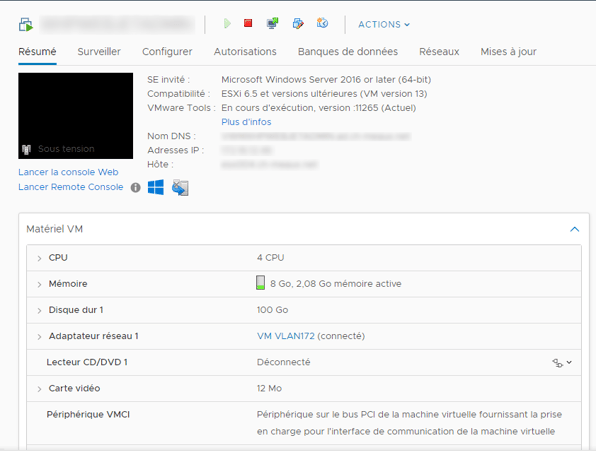The width and height of the screenshot is (596, 462).
Task: Click the power state icon in console thumbnail
Action: click(x=26, y=149)
